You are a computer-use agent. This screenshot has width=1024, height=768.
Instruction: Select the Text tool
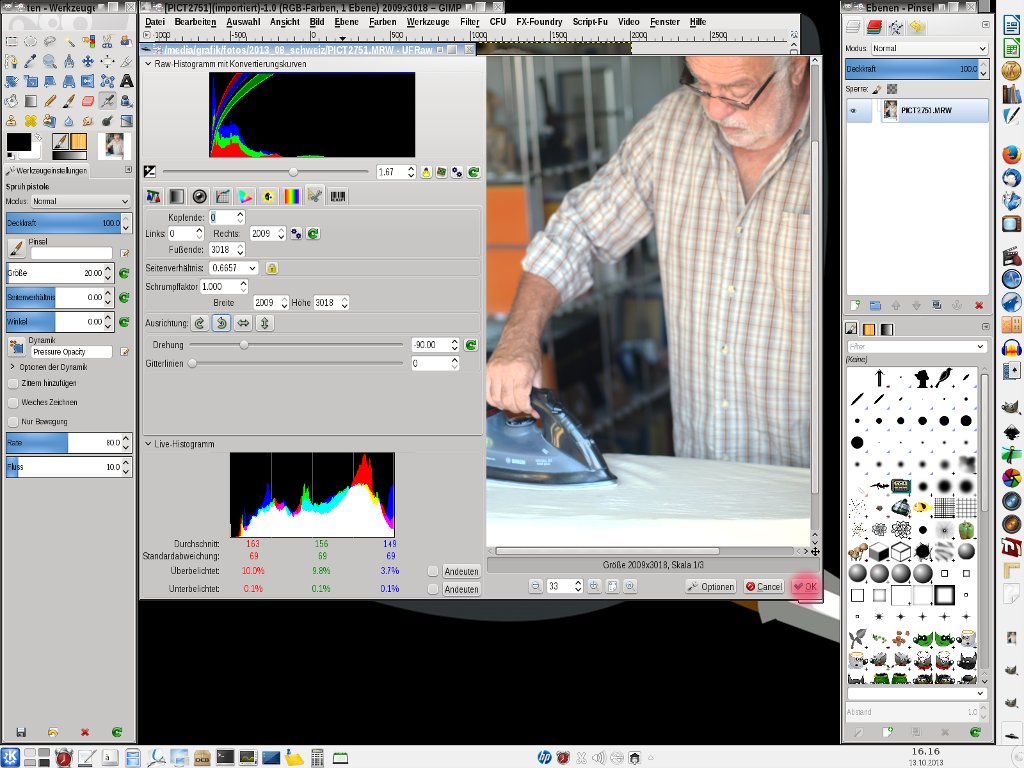(126, 81)
